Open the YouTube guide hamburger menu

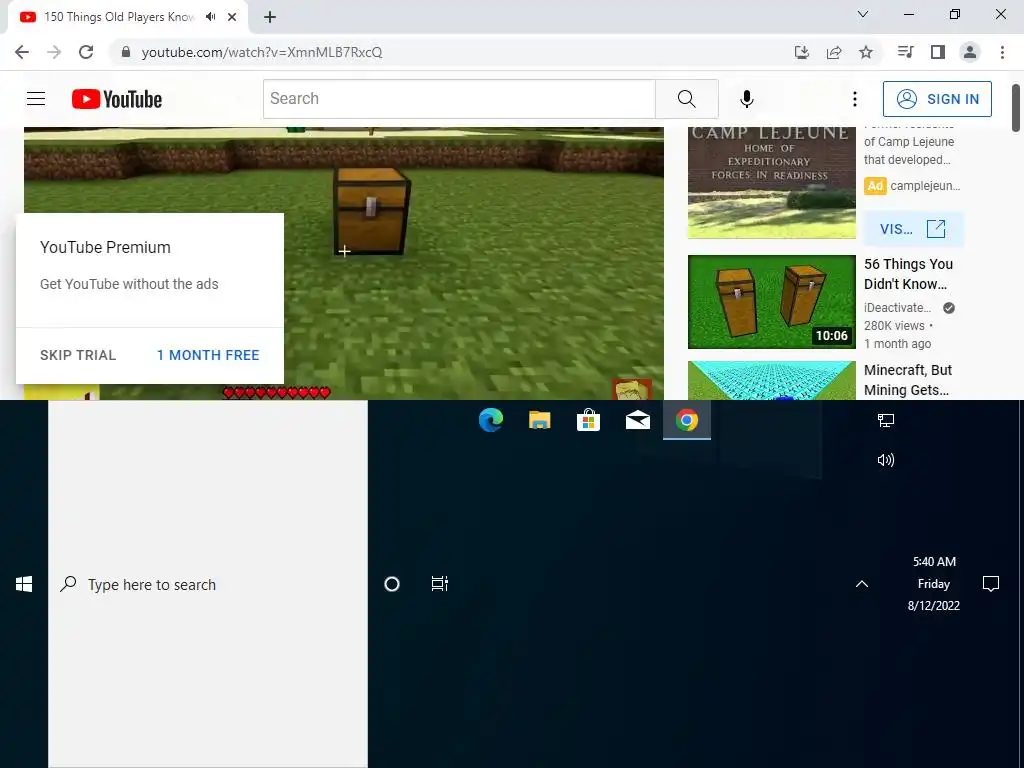[36, 99]
